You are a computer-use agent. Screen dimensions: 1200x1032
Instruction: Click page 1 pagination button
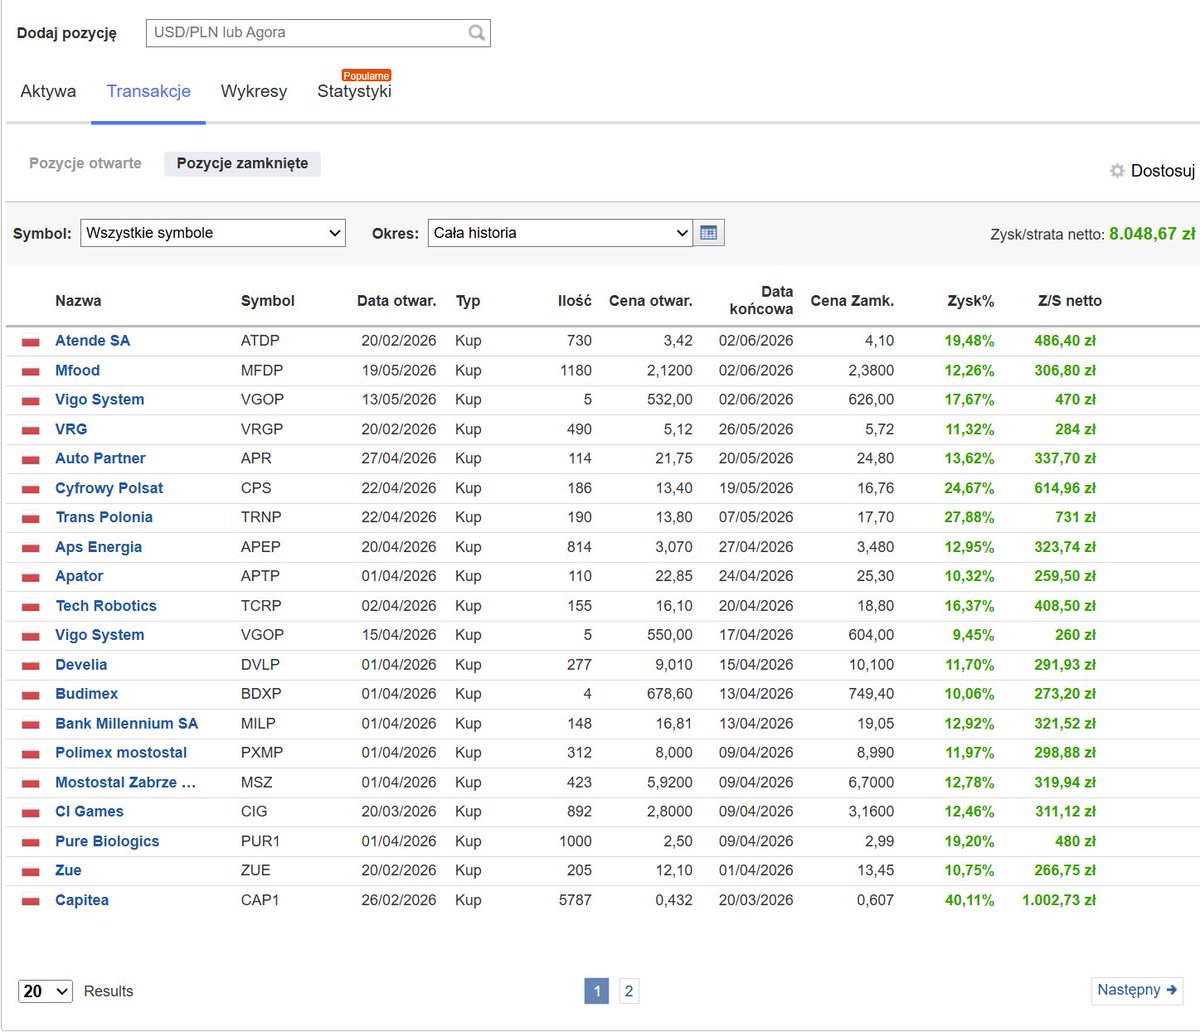[x=596, y=991]
